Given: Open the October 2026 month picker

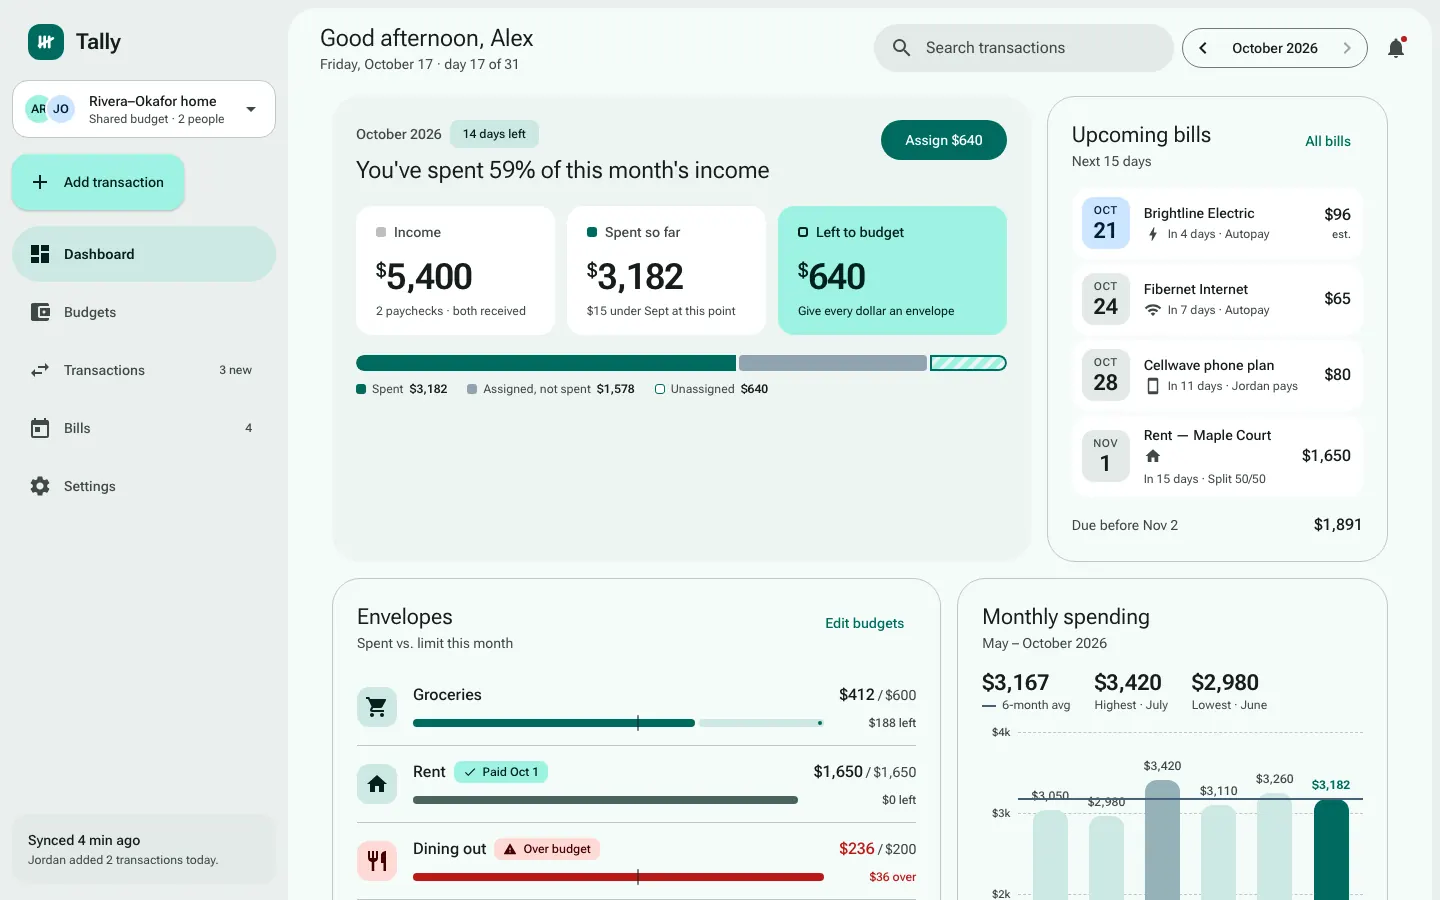Looking at the screenshot, I should click(x=1275, y=48).
